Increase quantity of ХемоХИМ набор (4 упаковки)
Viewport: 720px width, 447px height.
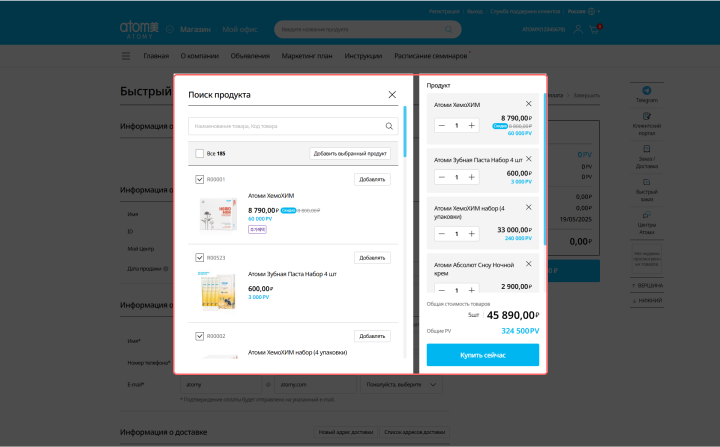tap(472, 234)
